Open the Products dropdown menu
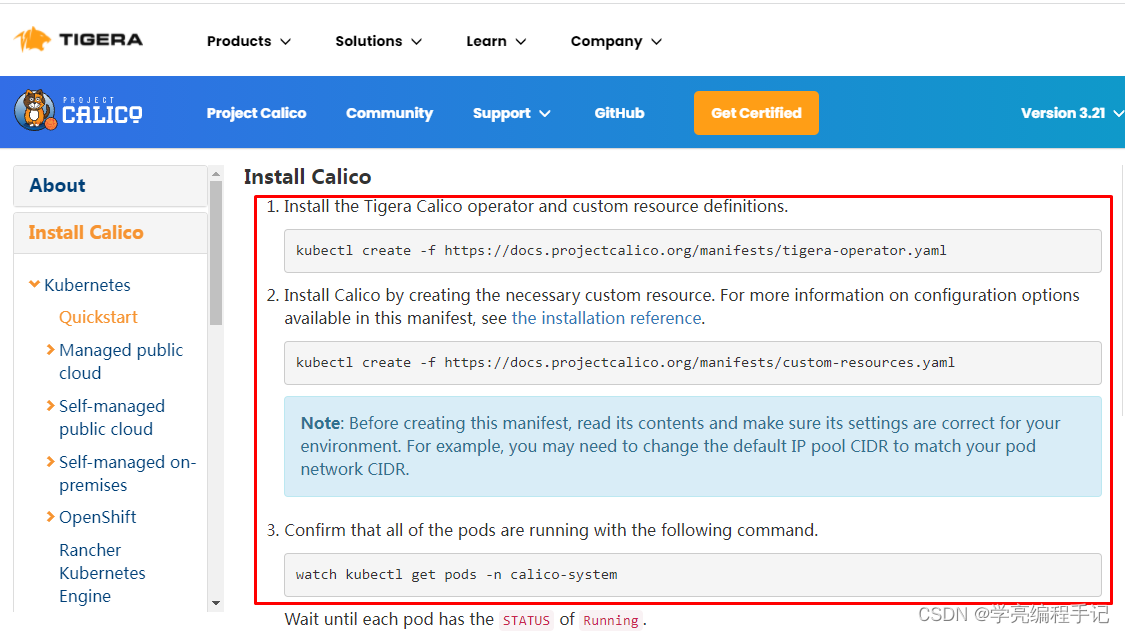This screenshot has width=1125, height=633. point(248,41)
